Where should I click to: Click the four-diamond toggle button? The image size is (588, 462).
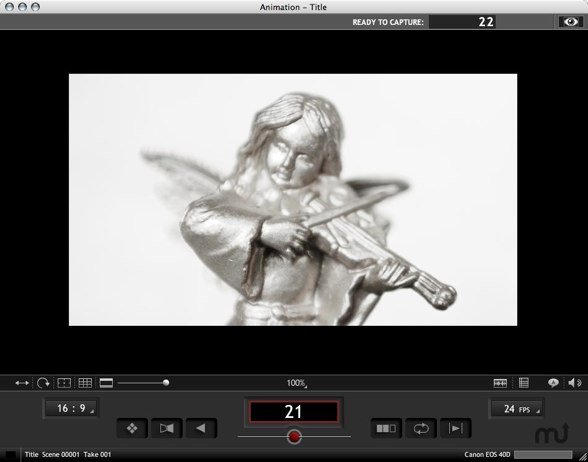click(x=132, y=428)
